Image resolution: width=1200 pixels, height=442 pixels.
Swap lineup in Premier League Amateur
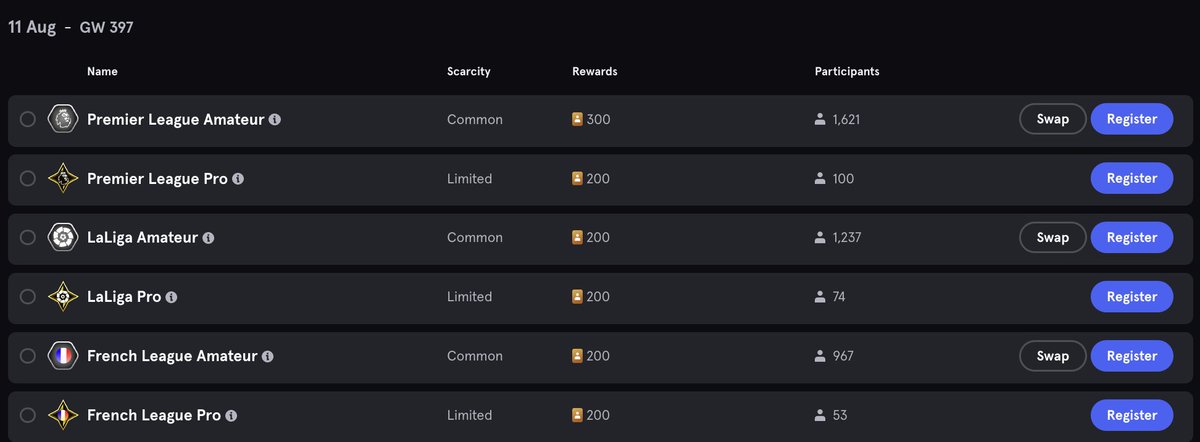(x=1053, y=119)
